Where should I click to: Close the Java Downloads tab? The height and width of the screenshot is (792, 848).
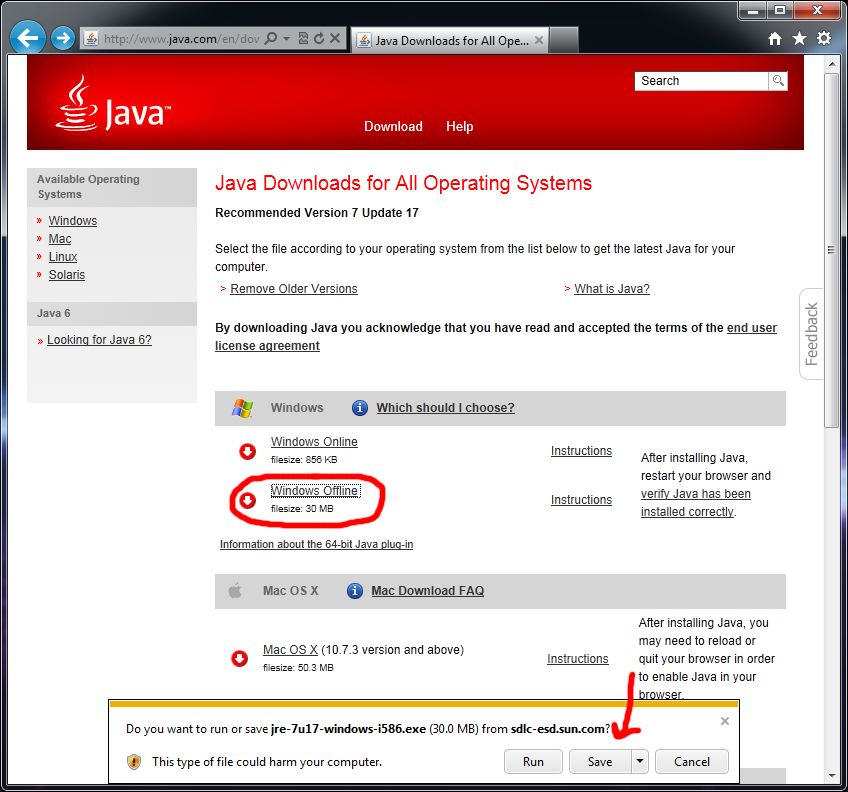539,40
